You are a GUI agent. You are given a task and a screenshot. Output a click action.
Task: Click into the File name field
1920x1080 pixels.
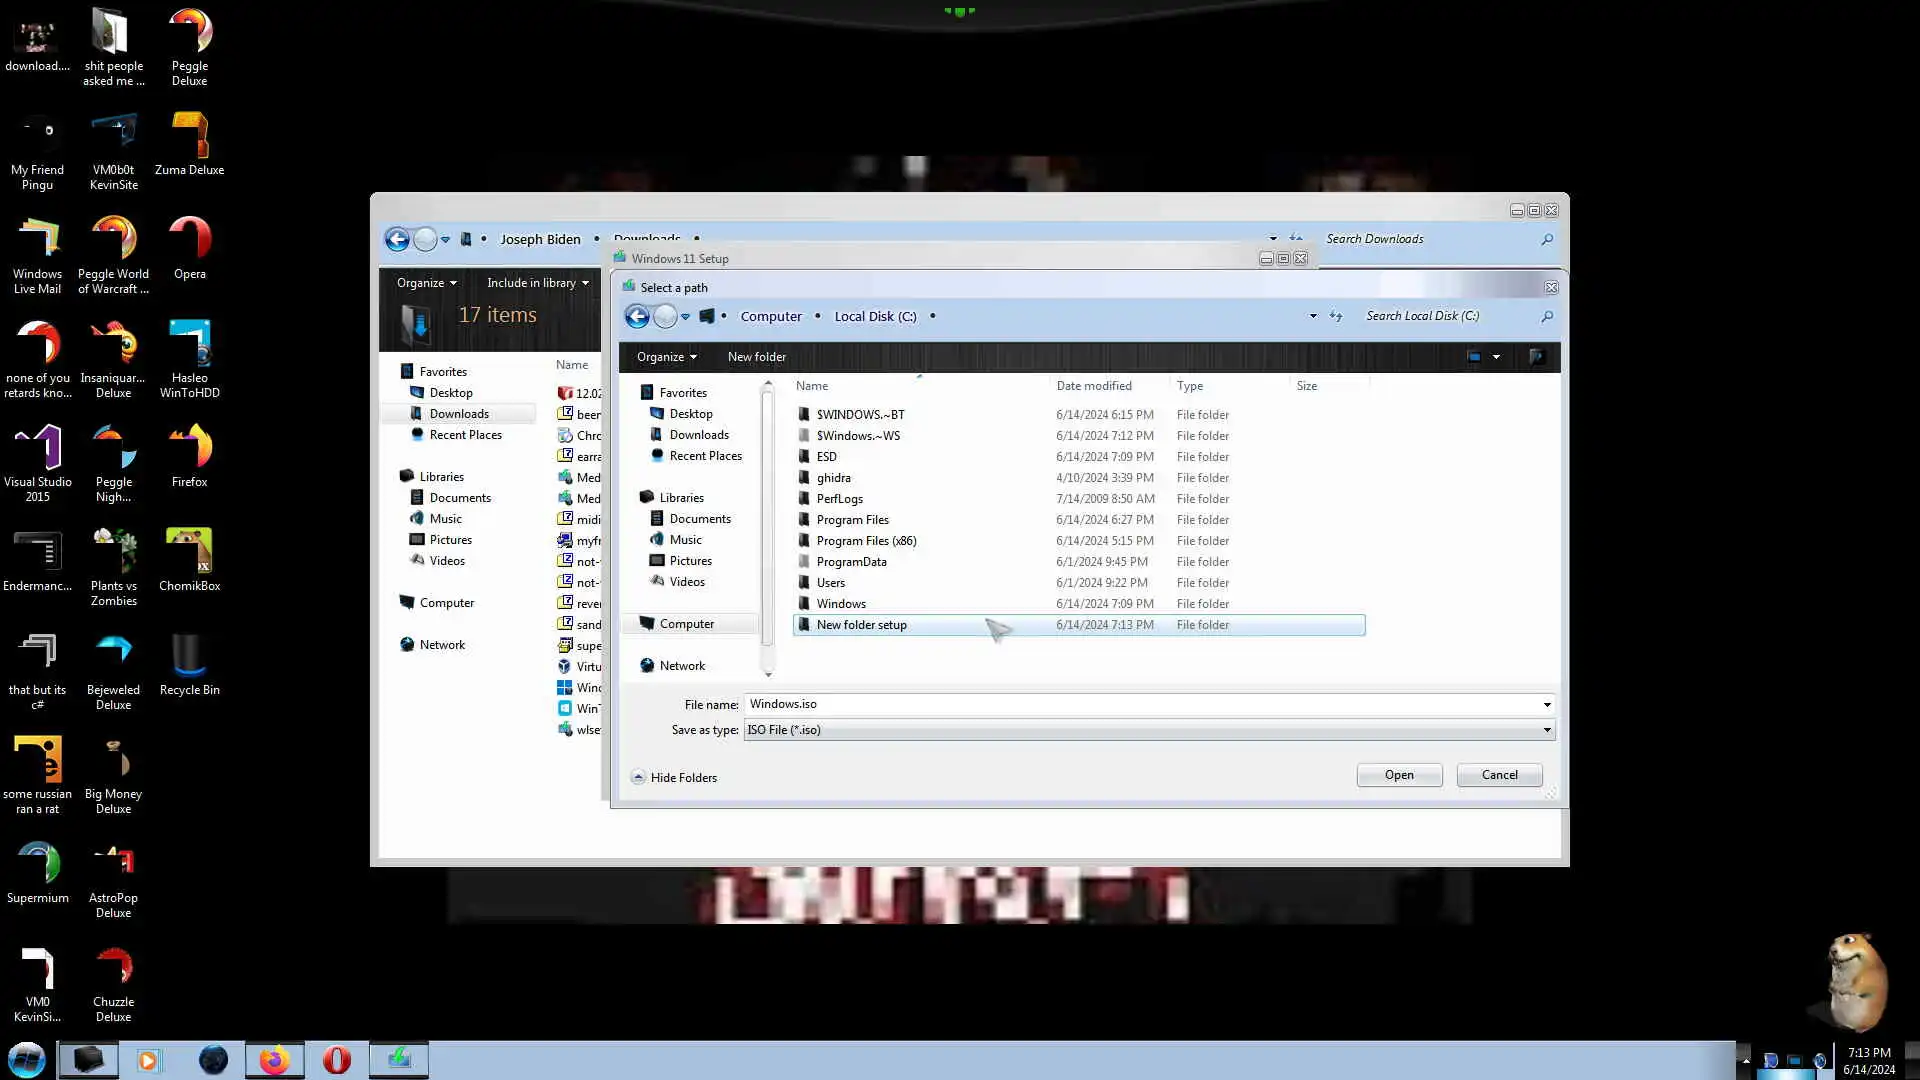[1140, 704]
